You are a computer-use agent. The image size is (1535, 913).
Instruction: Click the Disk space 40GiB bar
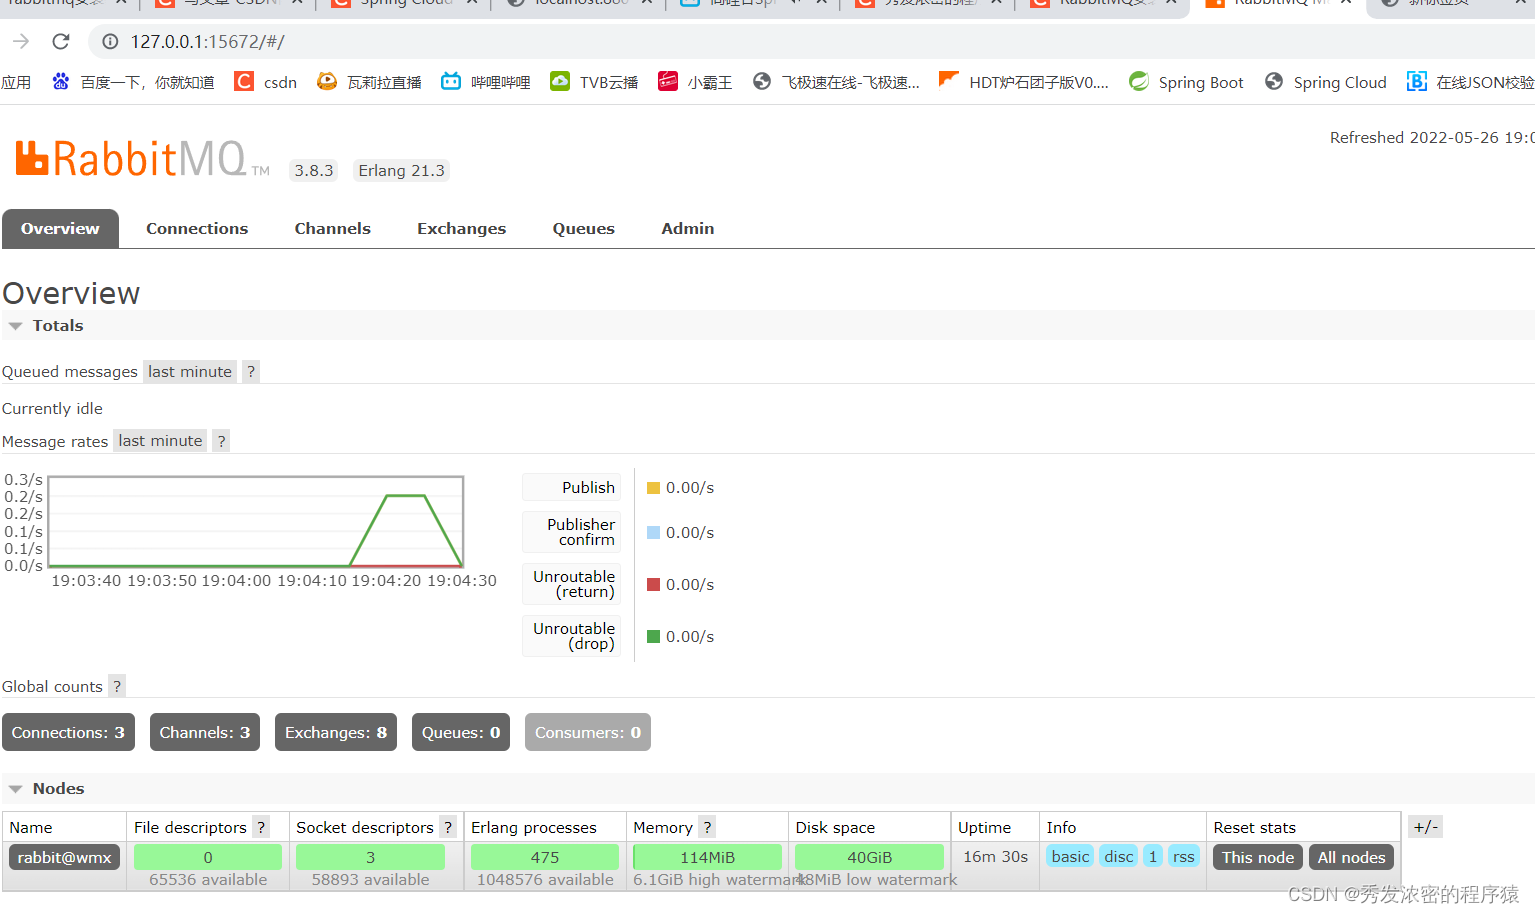click(869, 857)
